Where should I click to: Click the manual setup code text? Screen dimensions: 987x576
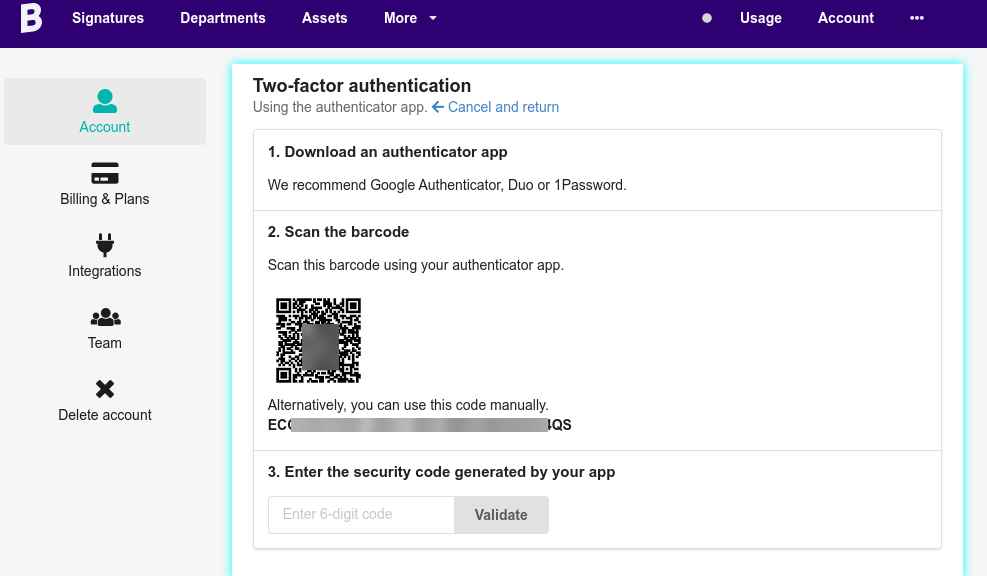[419, 425]
